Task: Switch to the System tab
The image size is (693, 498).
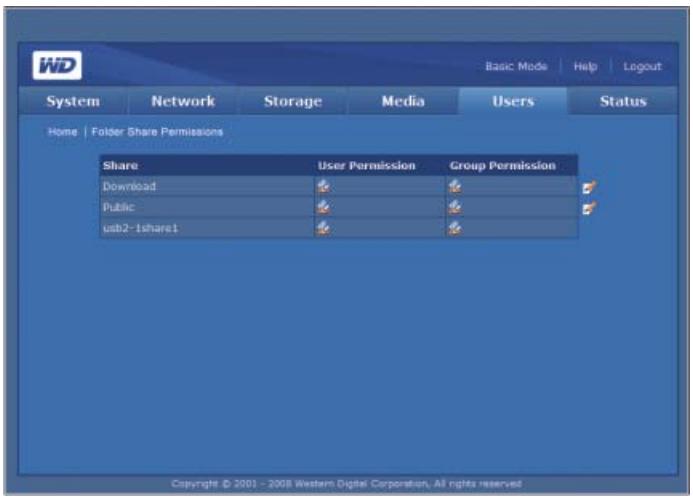Action: coord(73,101)
